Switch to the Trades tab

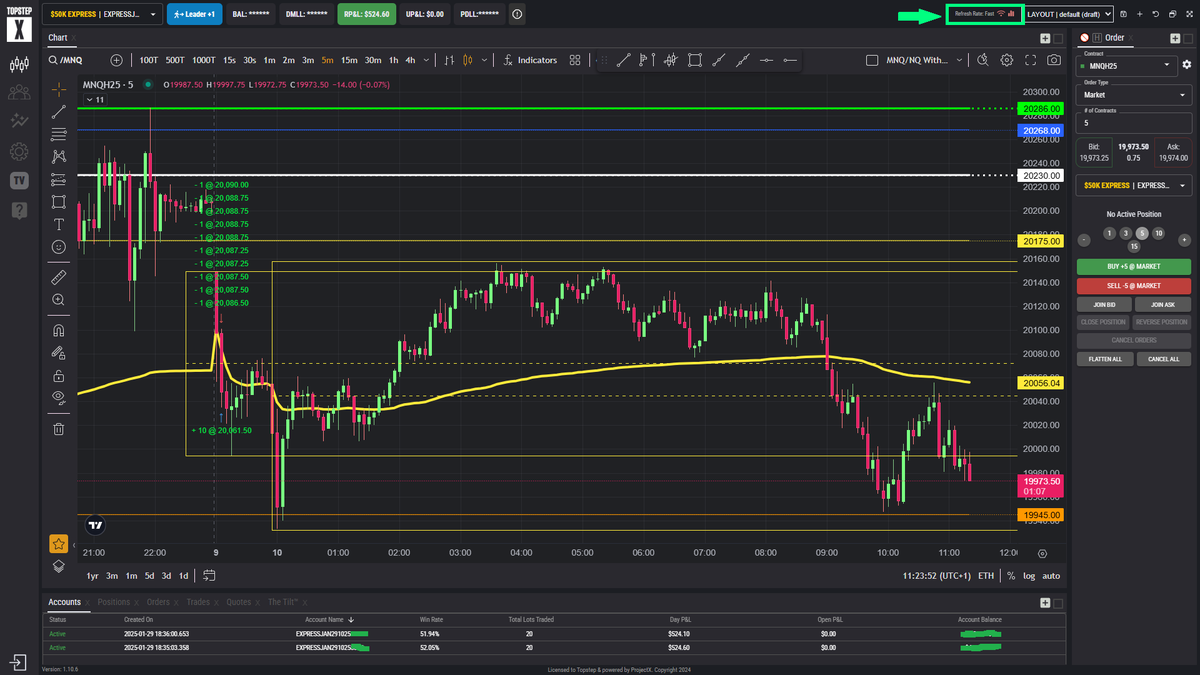197,602
